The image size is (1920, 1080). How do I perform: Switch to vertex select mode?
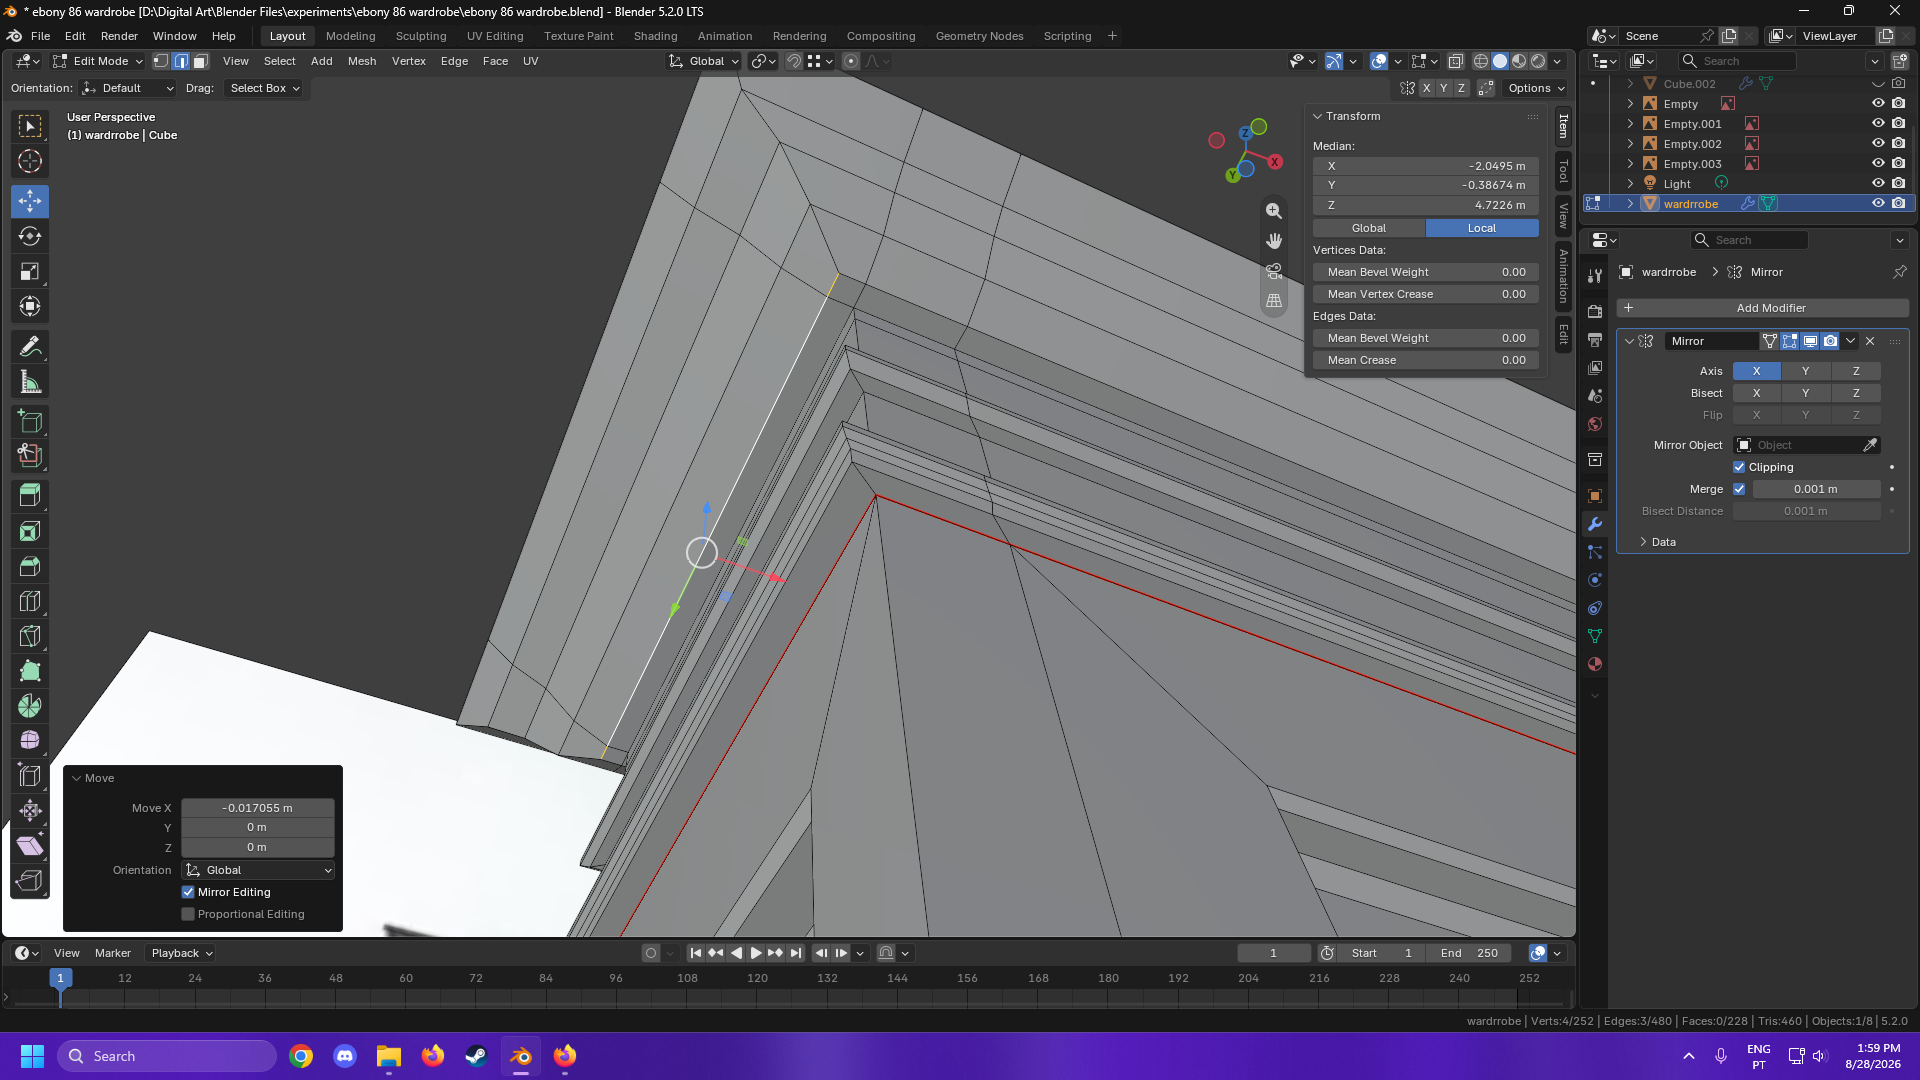(161, 61)
